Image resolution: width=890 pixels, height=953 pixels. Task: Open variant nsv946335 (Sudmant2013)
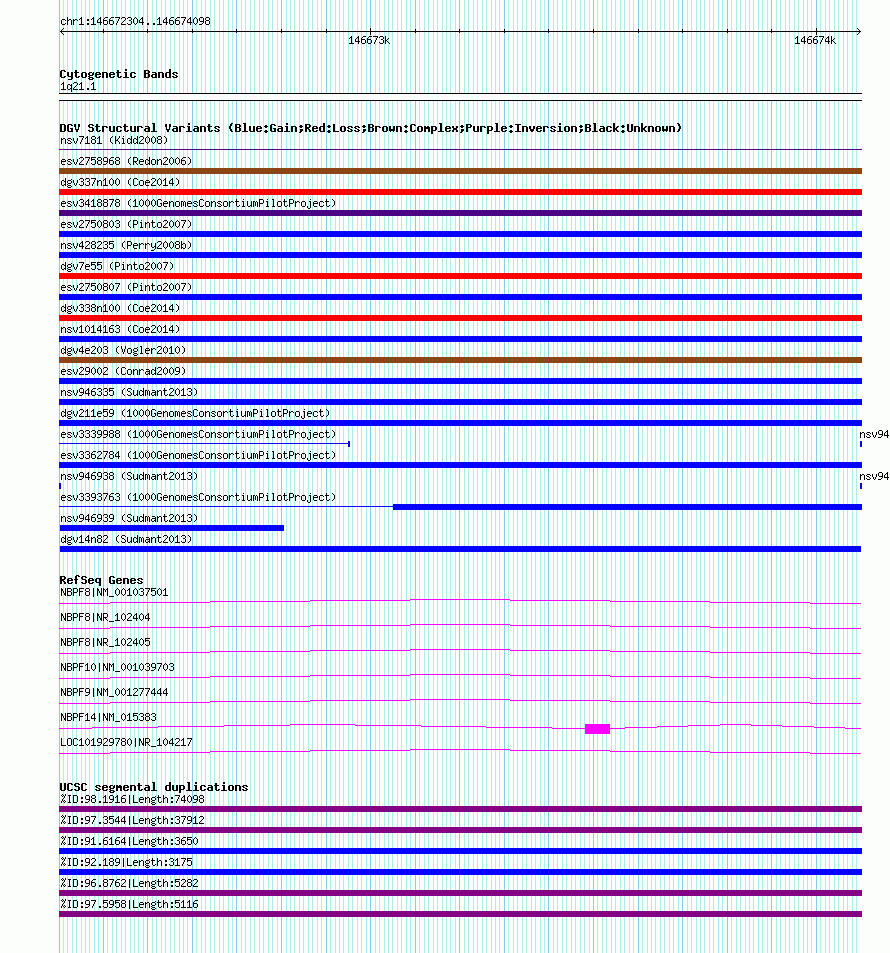point(129,392)
